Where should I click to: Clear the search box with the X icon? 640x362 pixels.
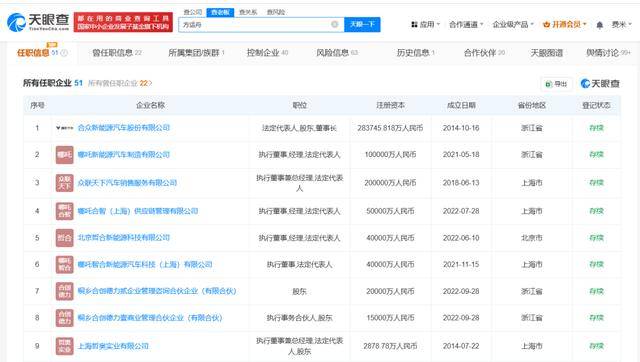pyautogui.click(x=335, y=24)
